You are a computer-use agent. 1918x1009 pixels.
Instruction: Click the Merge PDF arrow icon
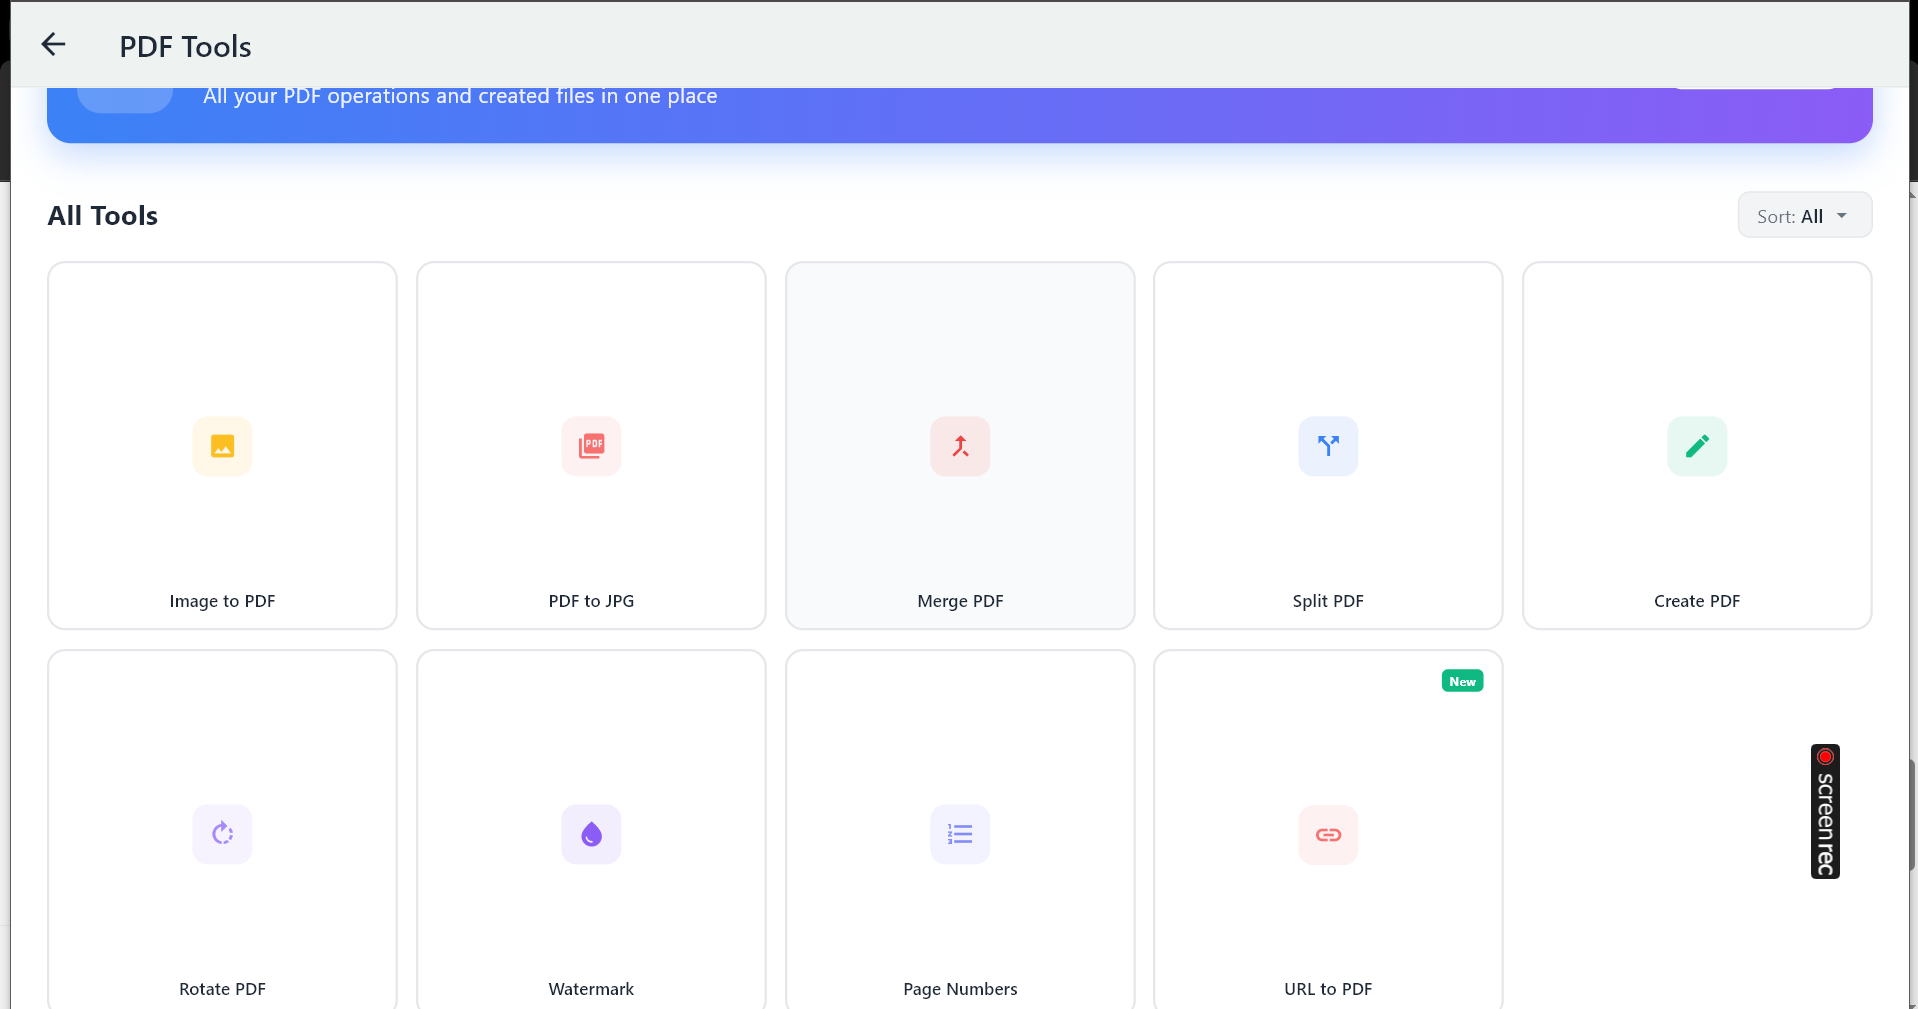960,446
